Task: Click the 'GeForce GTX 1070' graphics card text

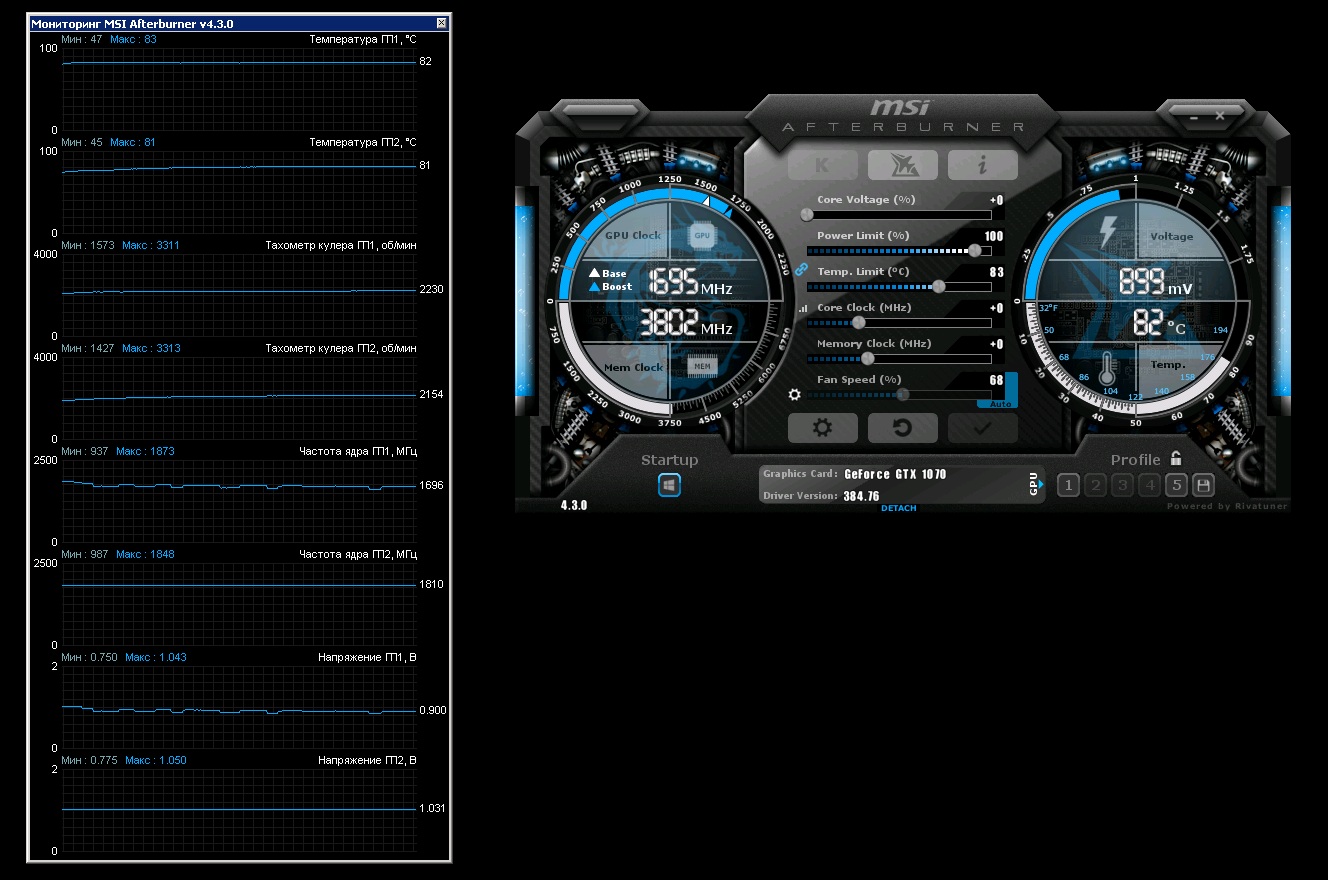Action: coord(895,474)
